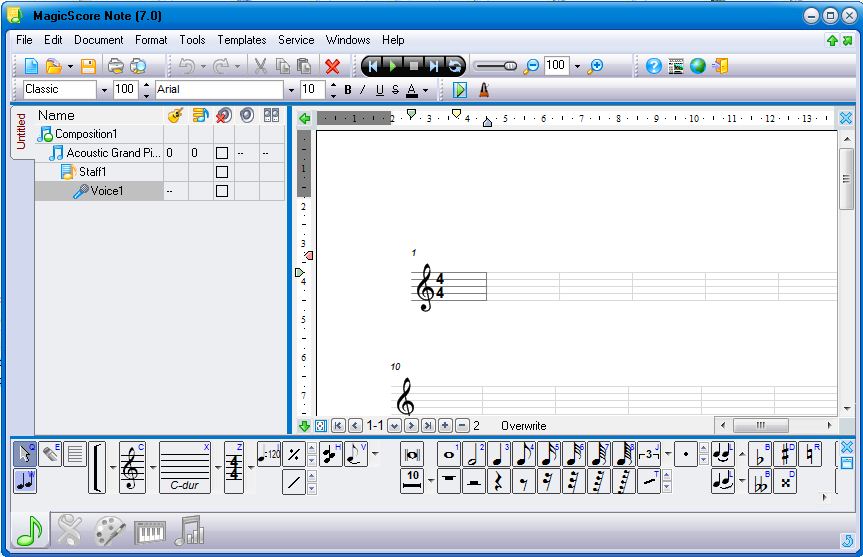Open the Arial font dropdown
This screenshot has height=557, width=863.
point(291,90)
